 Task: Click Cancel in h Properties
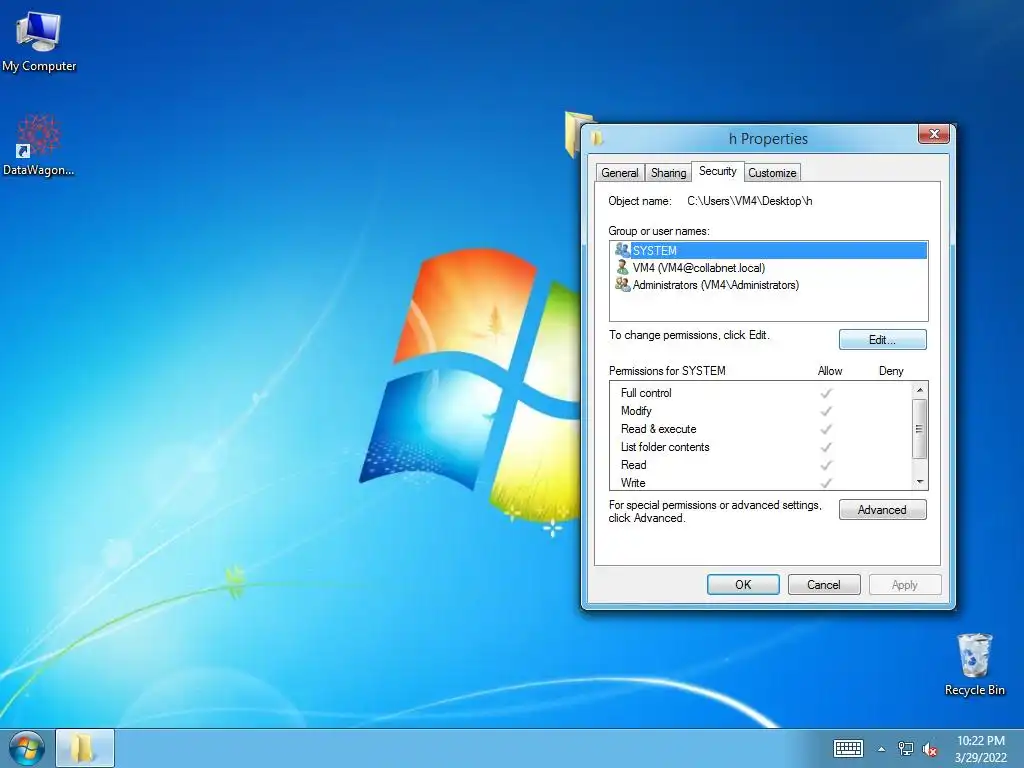824,584
